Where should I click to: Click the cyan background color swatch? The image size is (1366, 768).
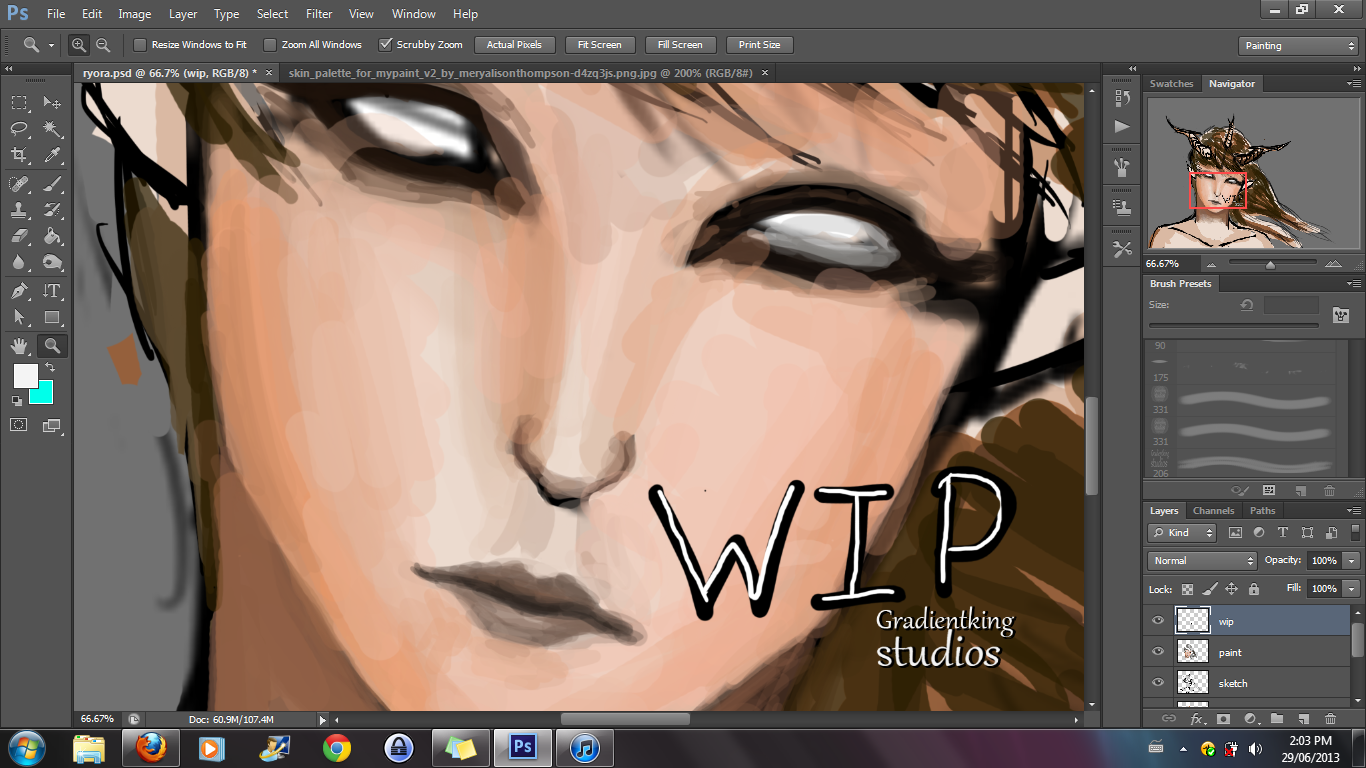tap(42, 392)
